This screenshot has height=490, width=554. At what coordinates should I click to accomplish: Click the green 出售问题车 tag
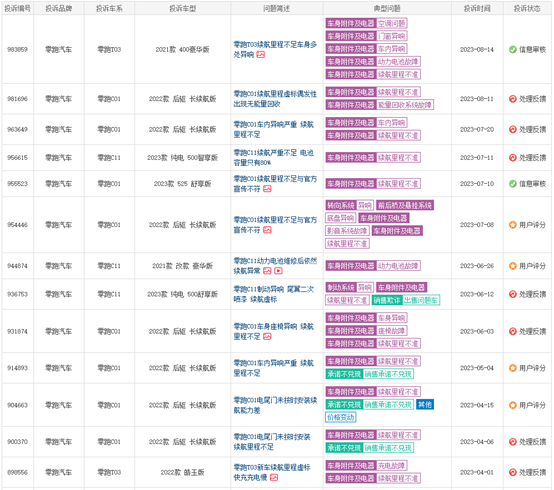[x=421, y=300]
